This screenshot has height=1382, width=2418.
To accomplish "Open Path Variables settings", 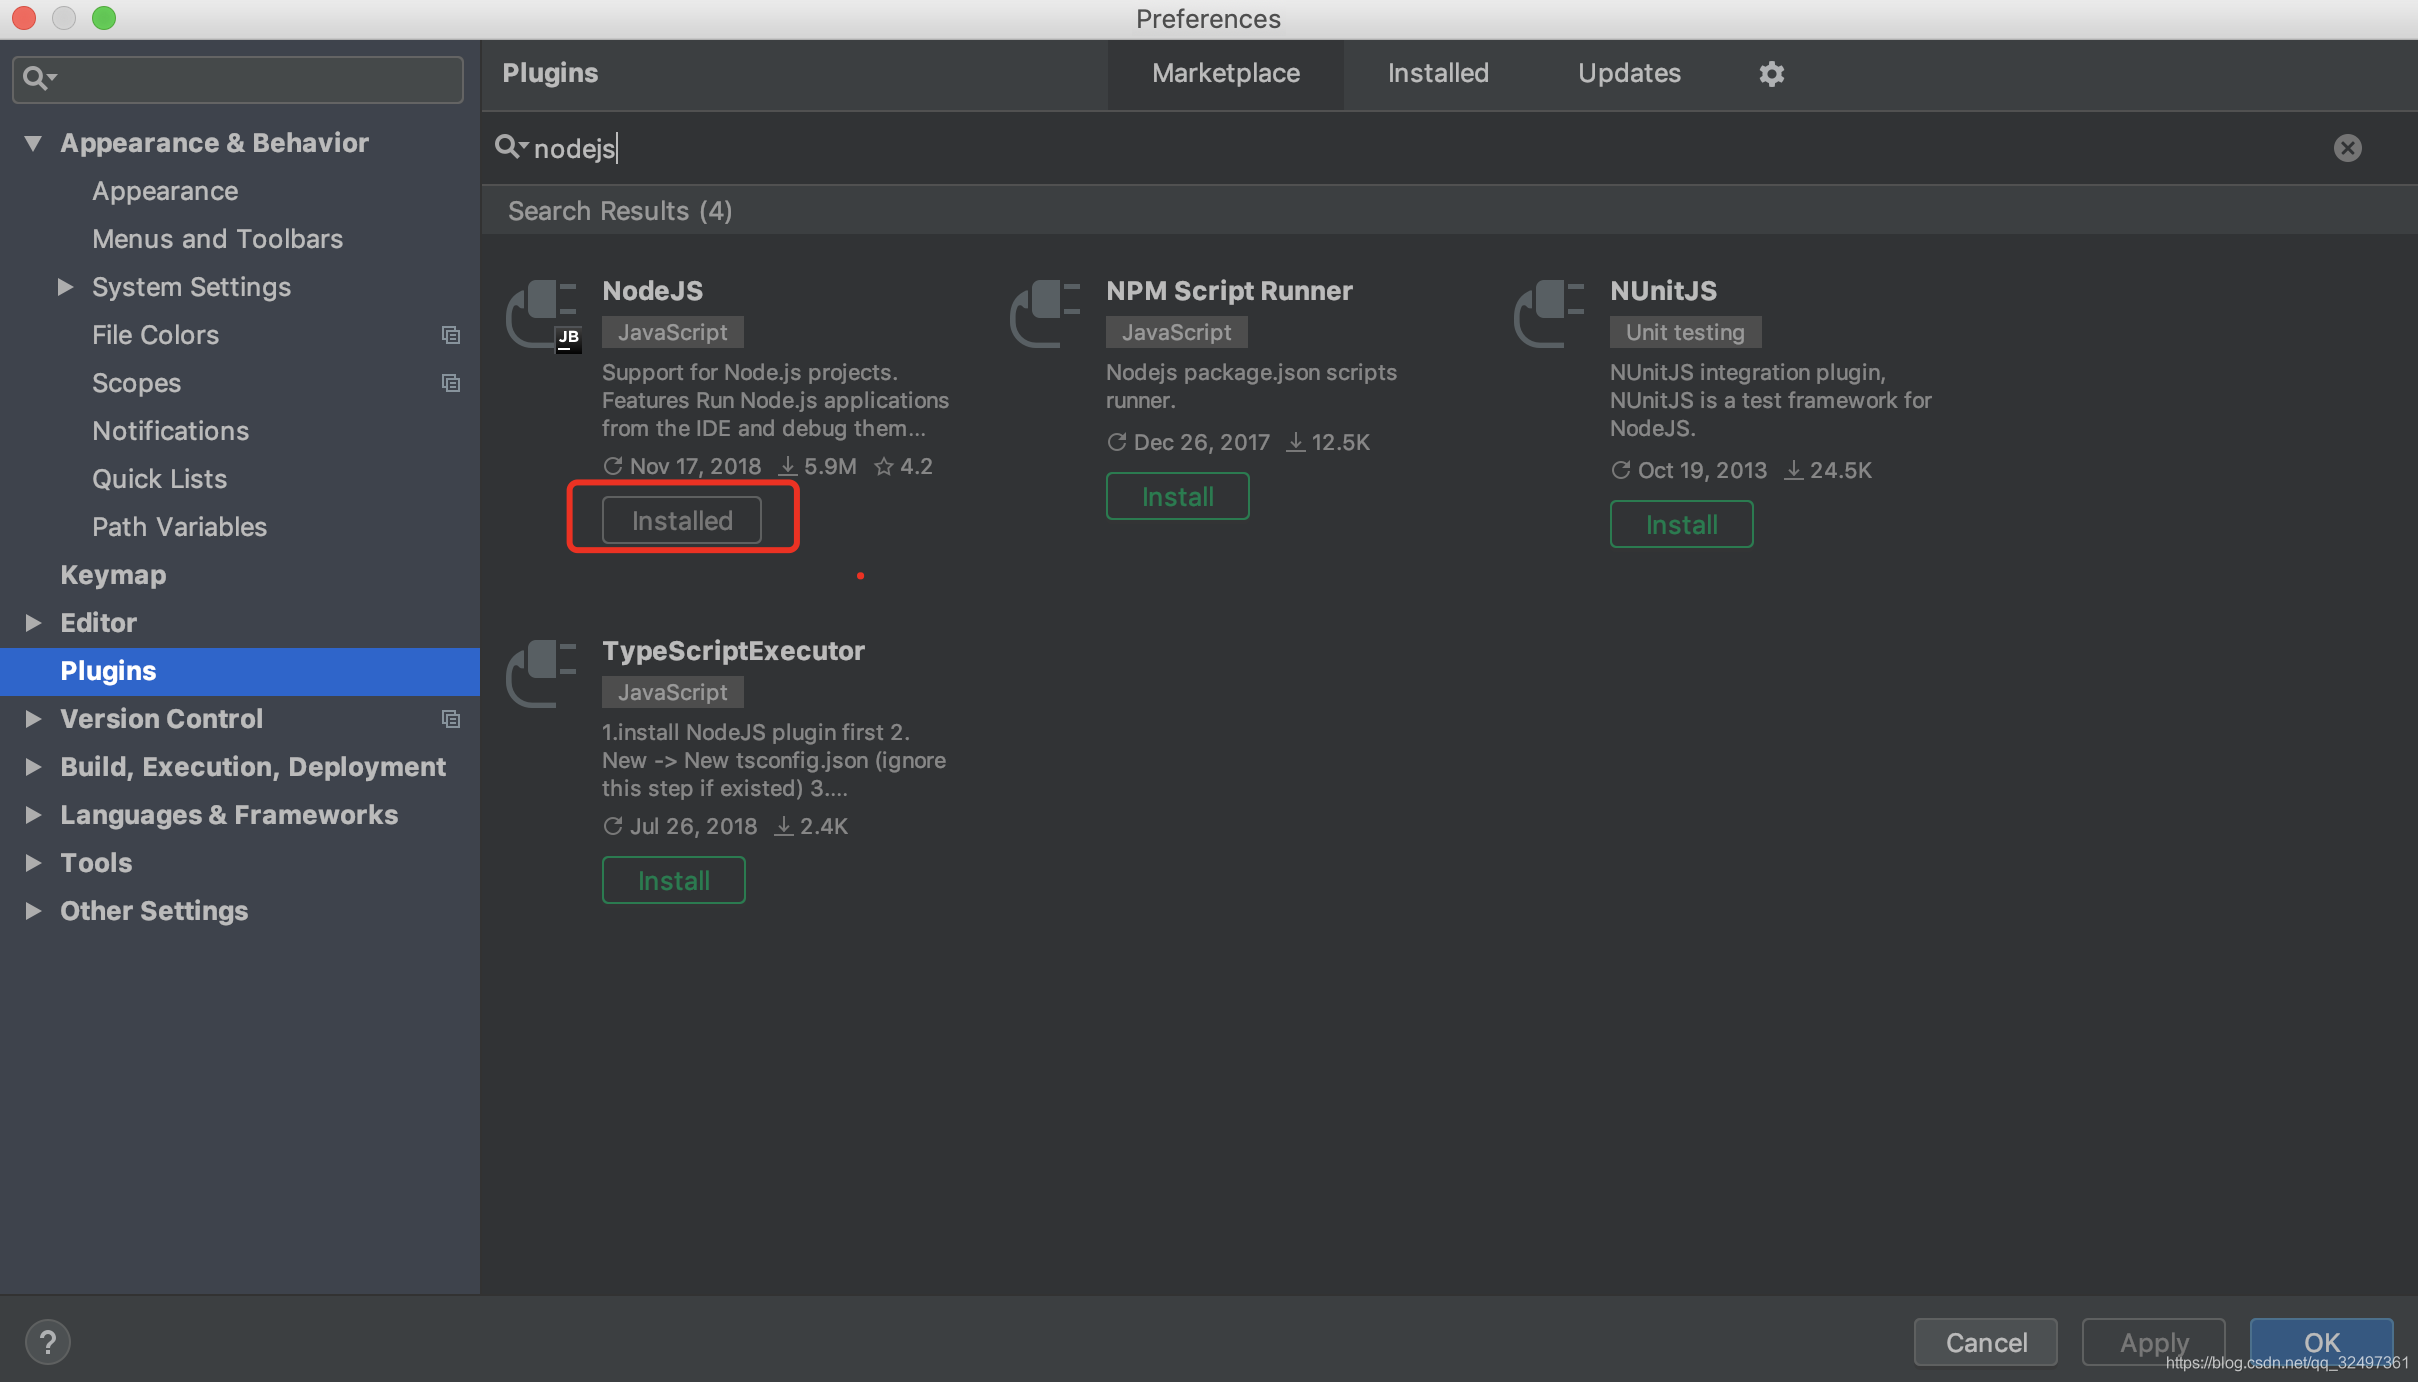I will [x=179, y=527].
